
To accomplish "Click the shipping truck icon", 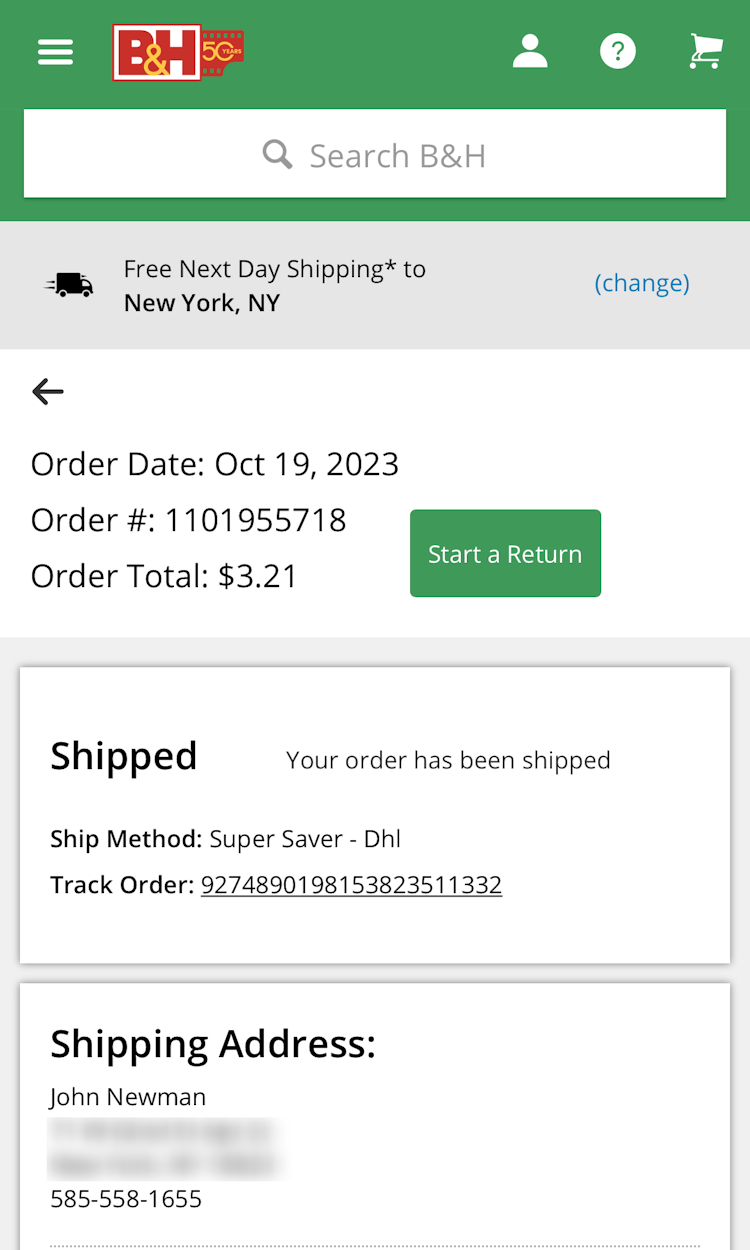I will [x=68, y=284].
